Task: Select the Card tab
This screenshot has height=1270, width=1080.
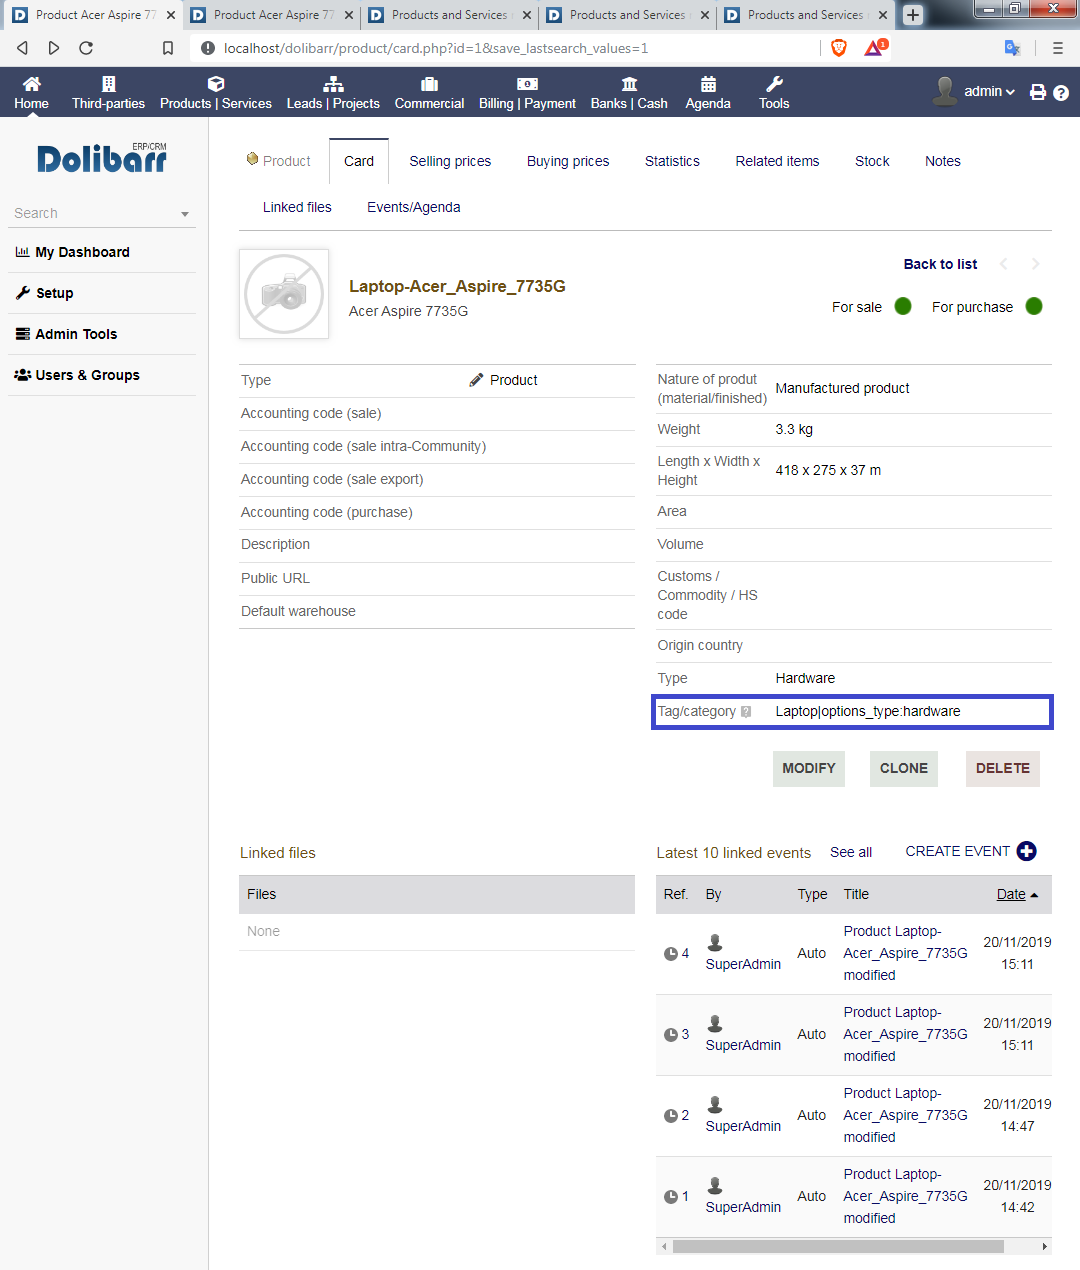Action: 359,161
